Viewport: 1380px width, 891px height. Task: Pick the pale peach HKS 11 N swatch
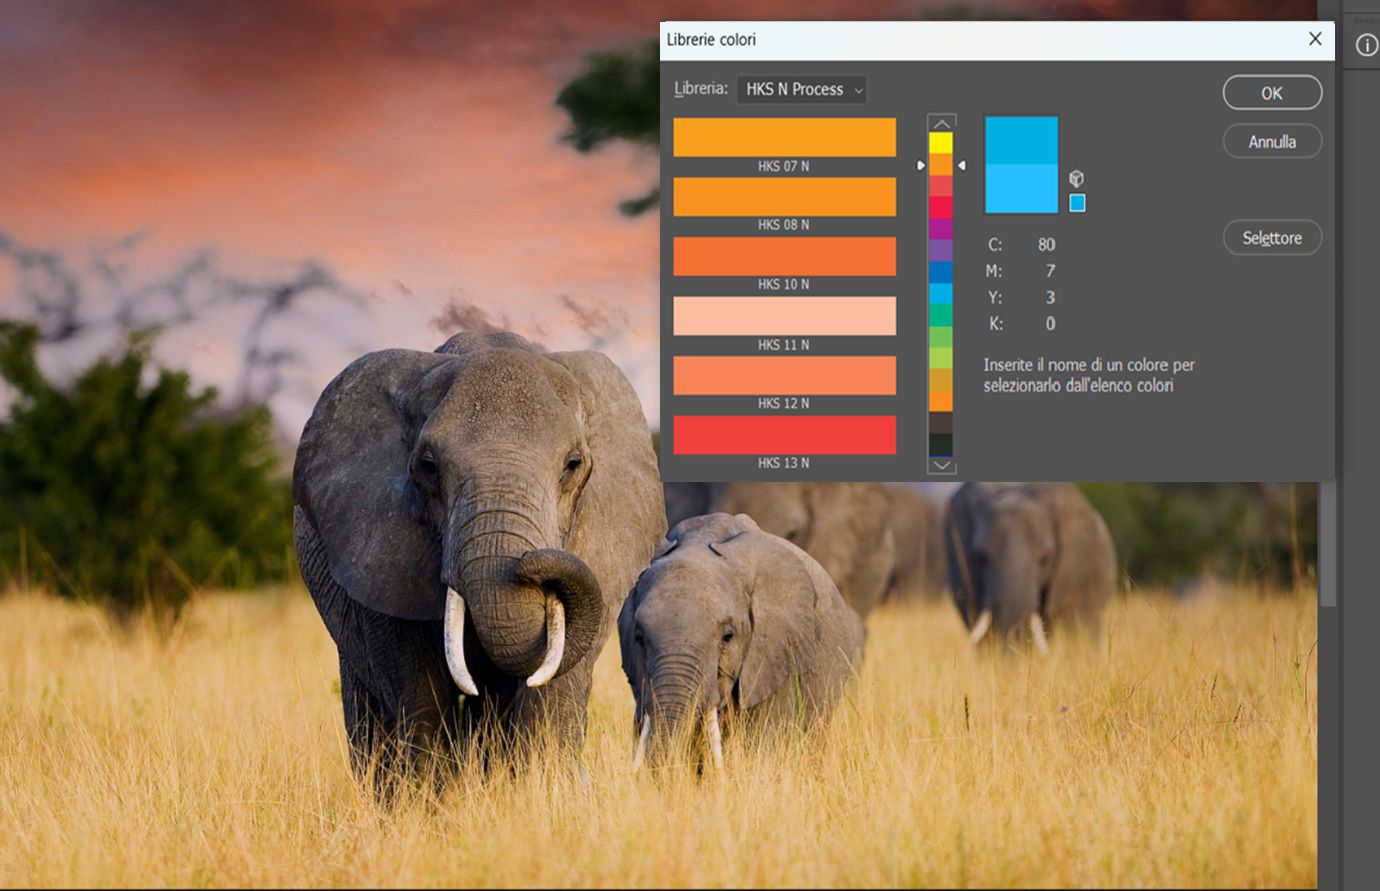tap(784, 316)
